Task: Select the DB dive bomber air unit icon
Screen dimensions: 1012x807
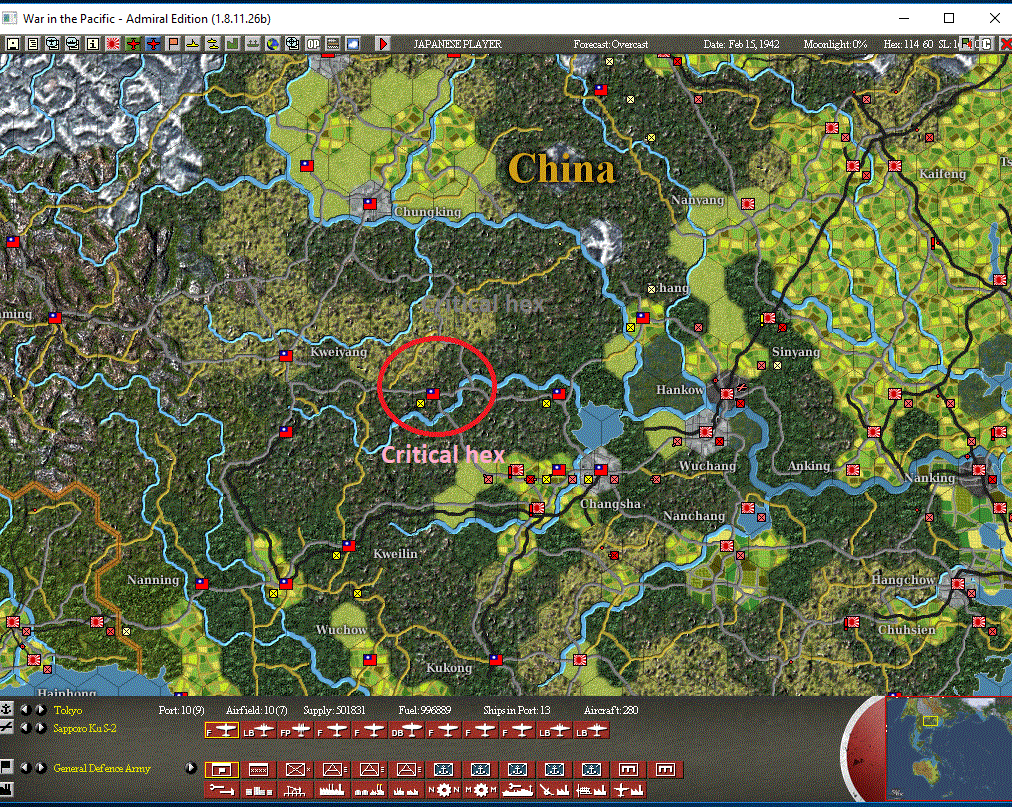Action: [407, 731]
